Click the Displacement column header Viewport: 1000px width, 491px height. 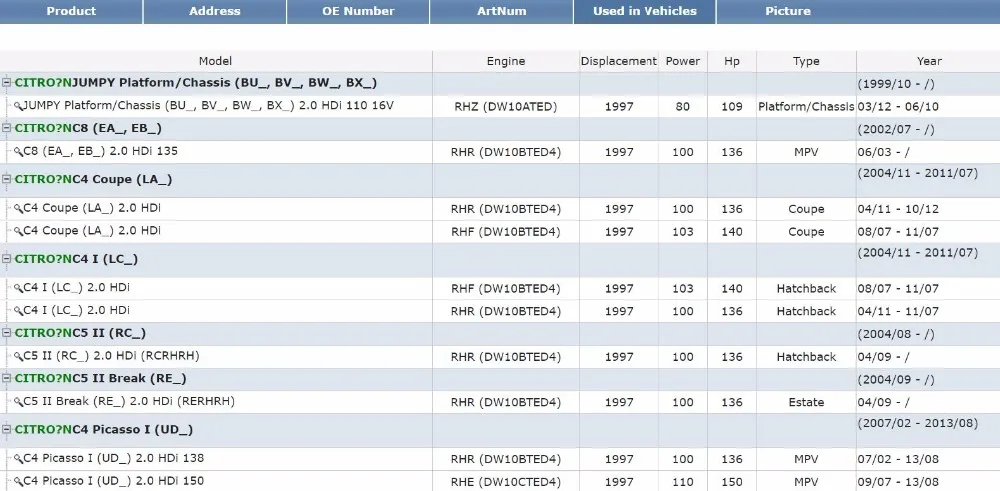619,61
